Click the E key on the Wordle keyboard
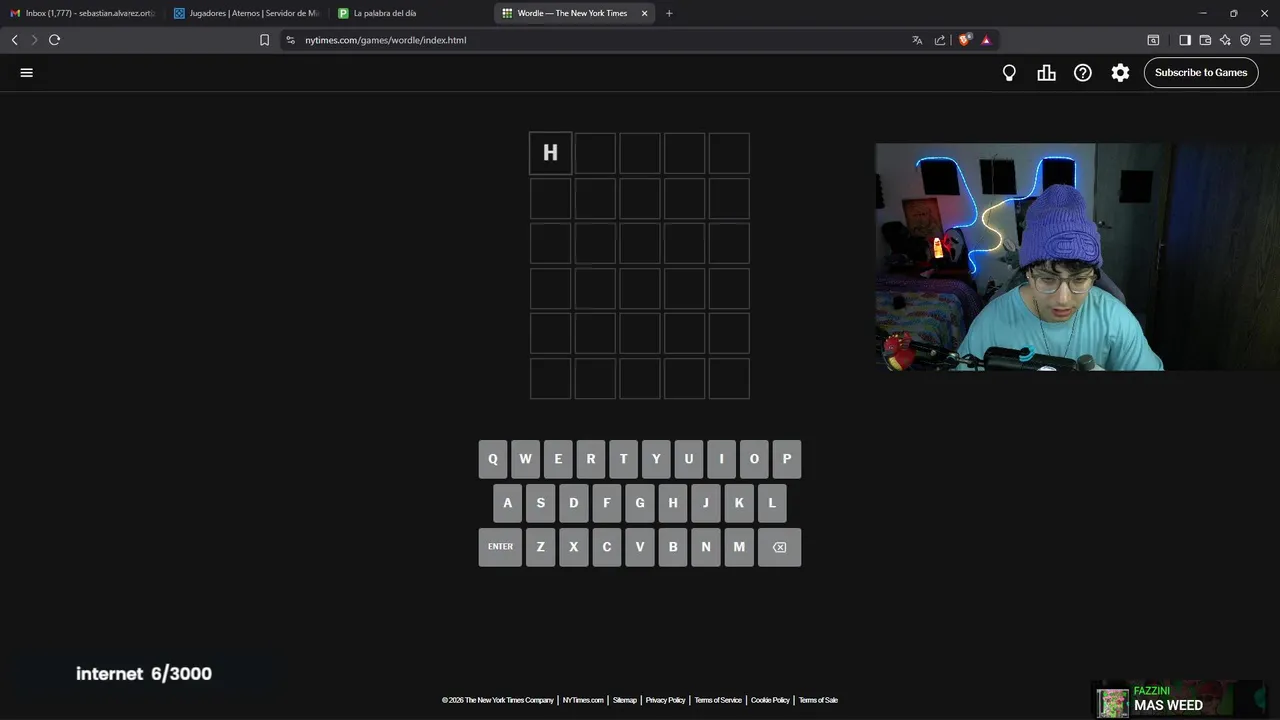 558,459
